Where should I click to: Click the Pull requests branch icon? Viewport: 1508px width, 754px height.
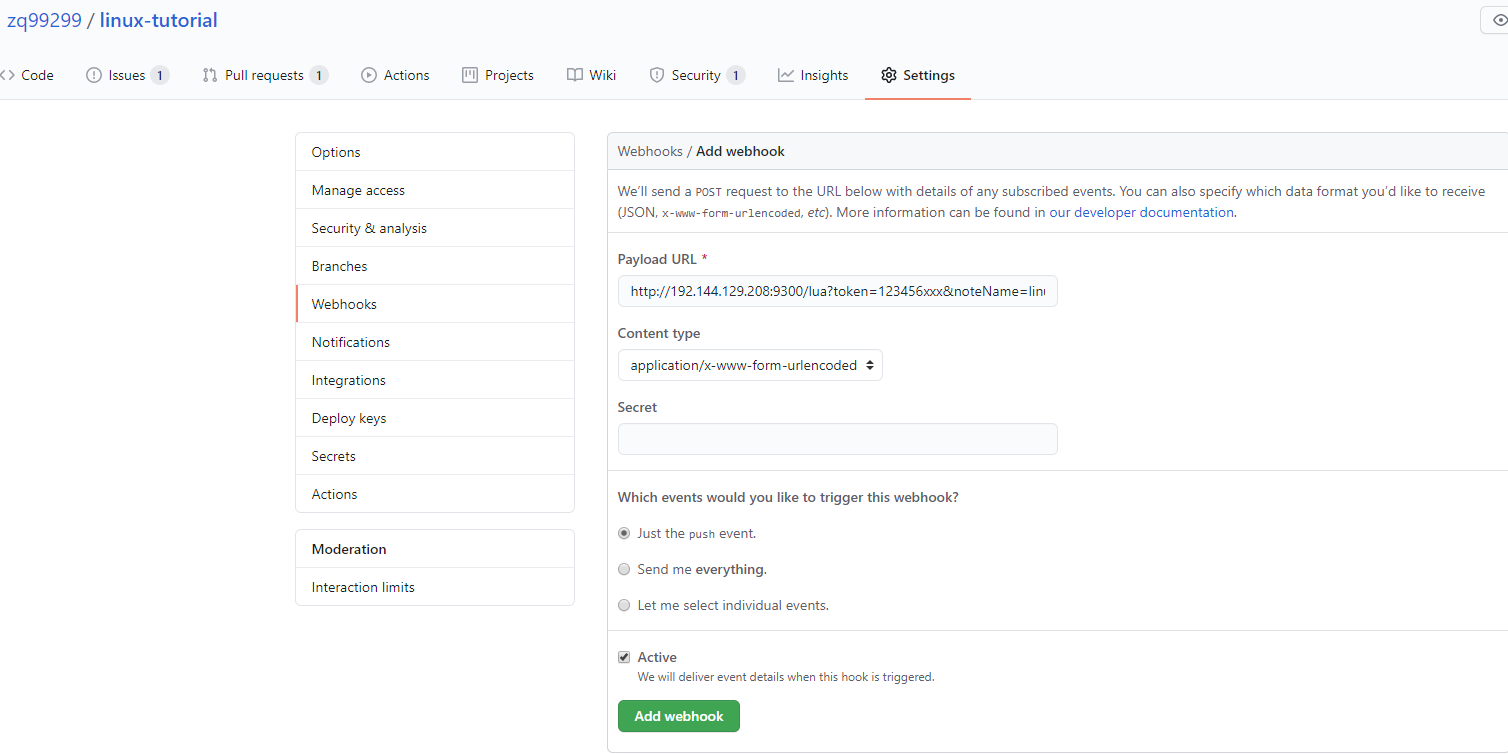click(x=210, y=75)
